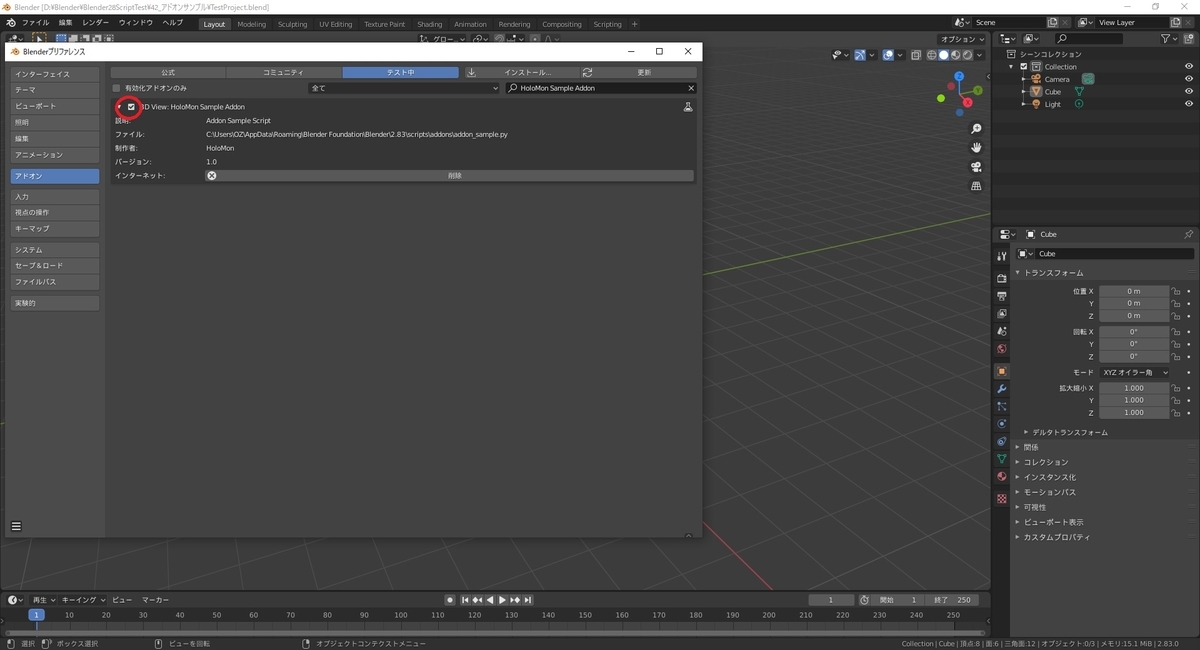Image resolution: width=1200 pixels, height=650 pixels.
Task: Lock the Scale Z field
Action: [1176, 412]
